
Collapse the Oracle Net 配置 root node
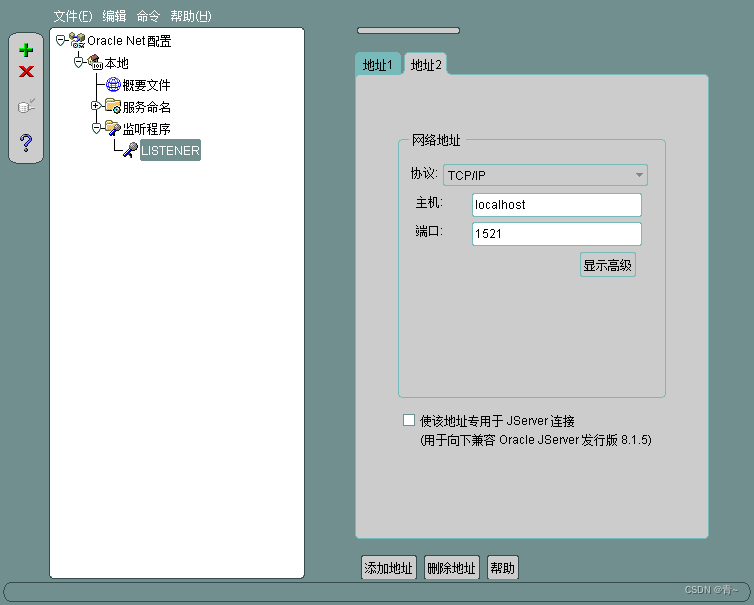coord(60,40)
